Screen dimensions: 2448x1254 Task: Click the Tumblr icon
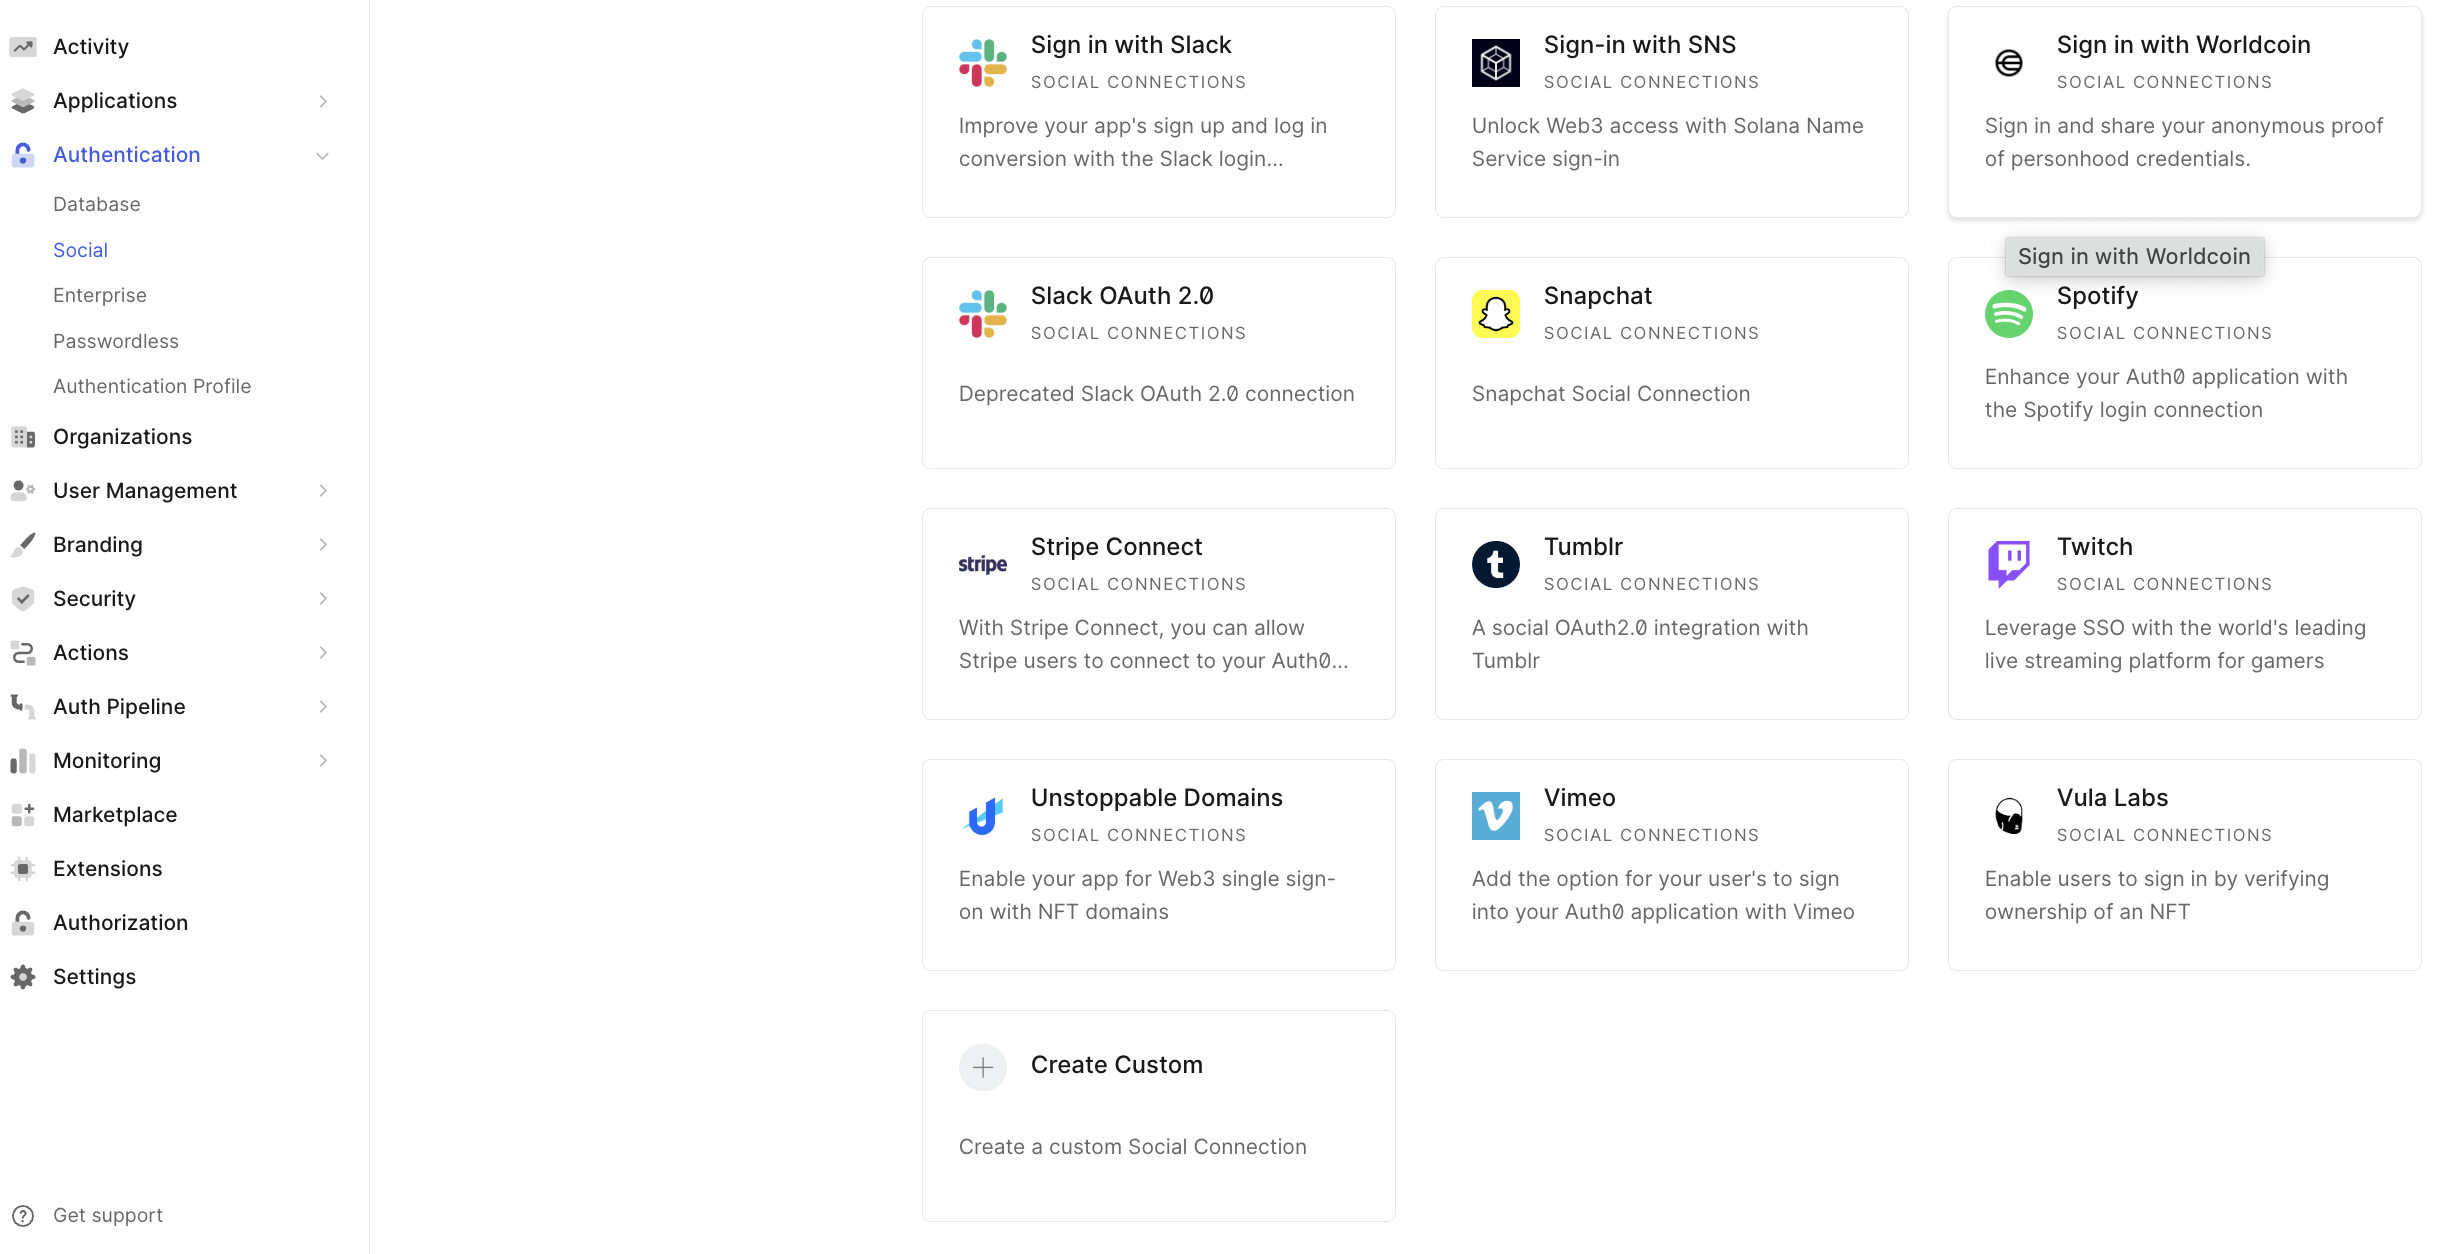(x=1494, y=563)
